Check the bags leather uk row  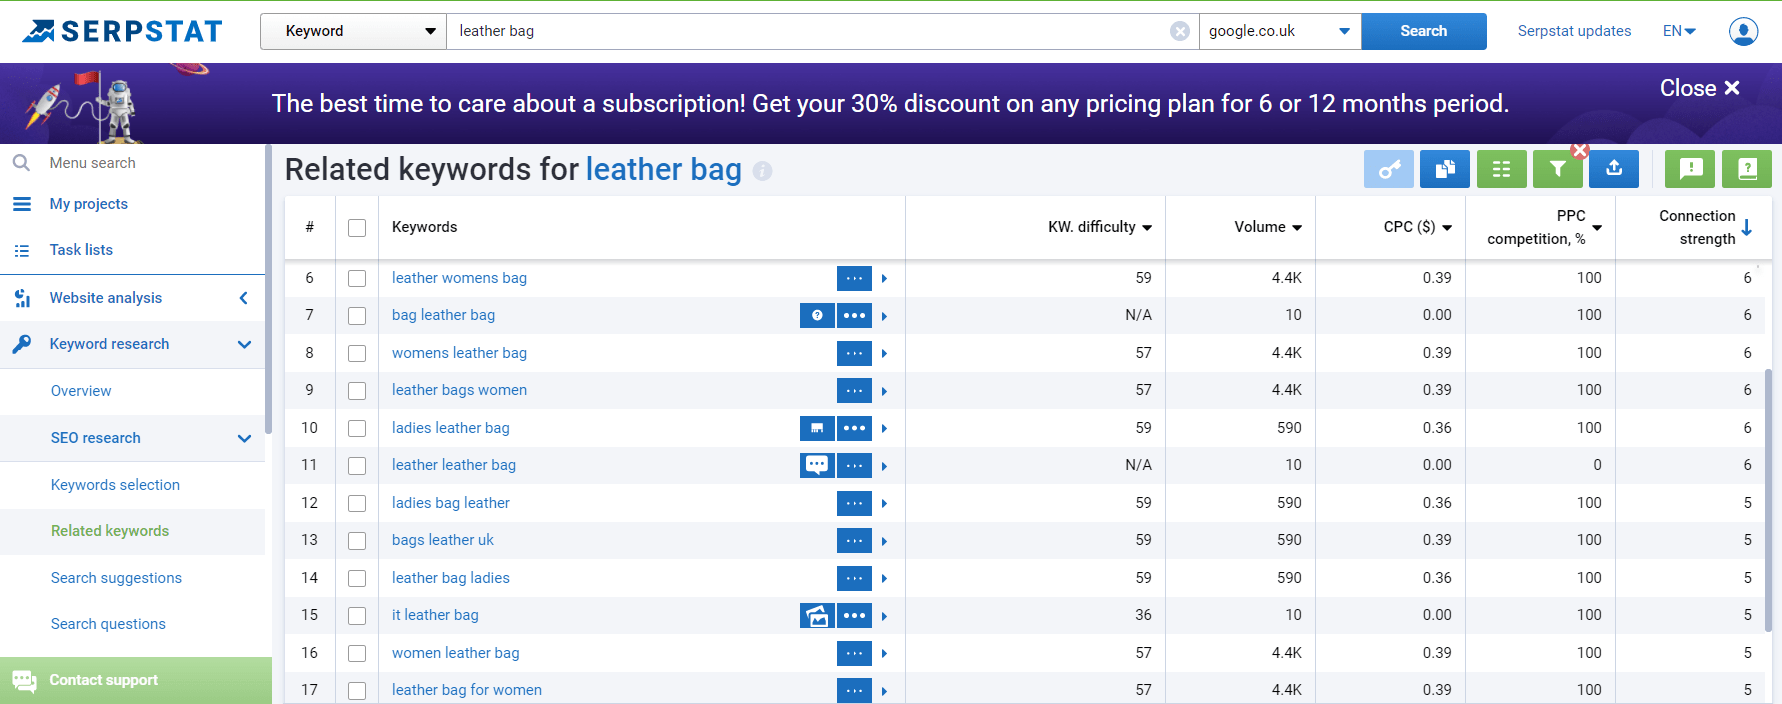coord(357,540)
